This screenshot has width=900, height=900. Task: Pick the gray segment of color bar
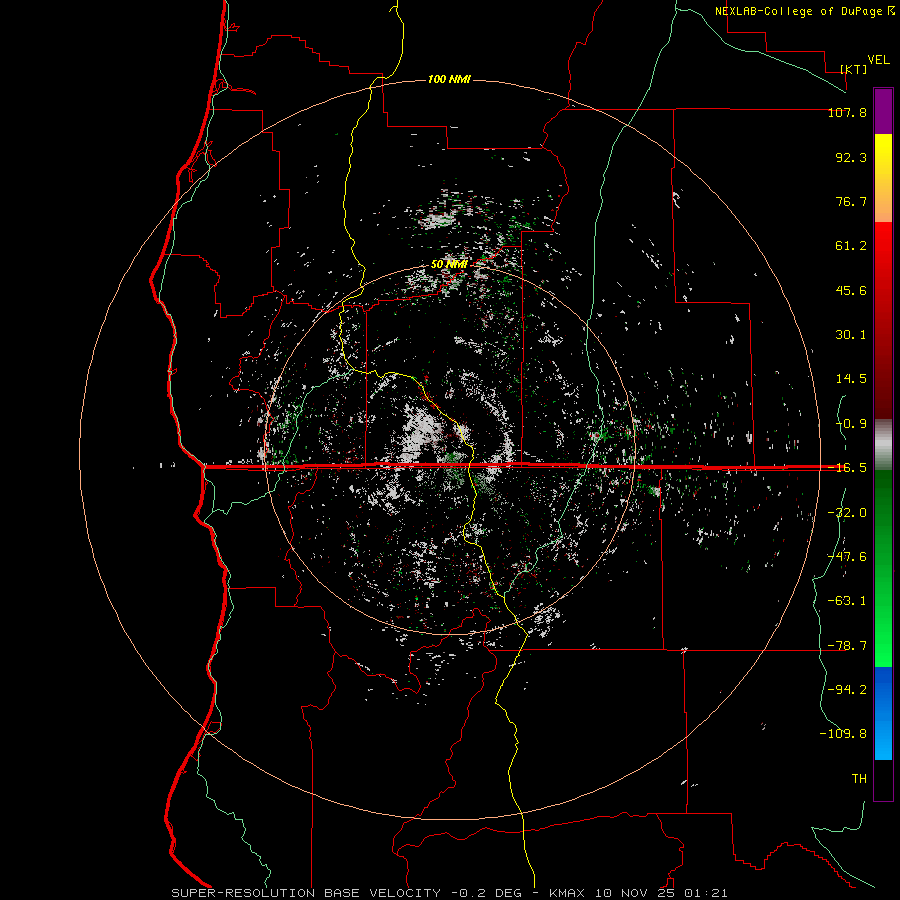click(883, 444)
